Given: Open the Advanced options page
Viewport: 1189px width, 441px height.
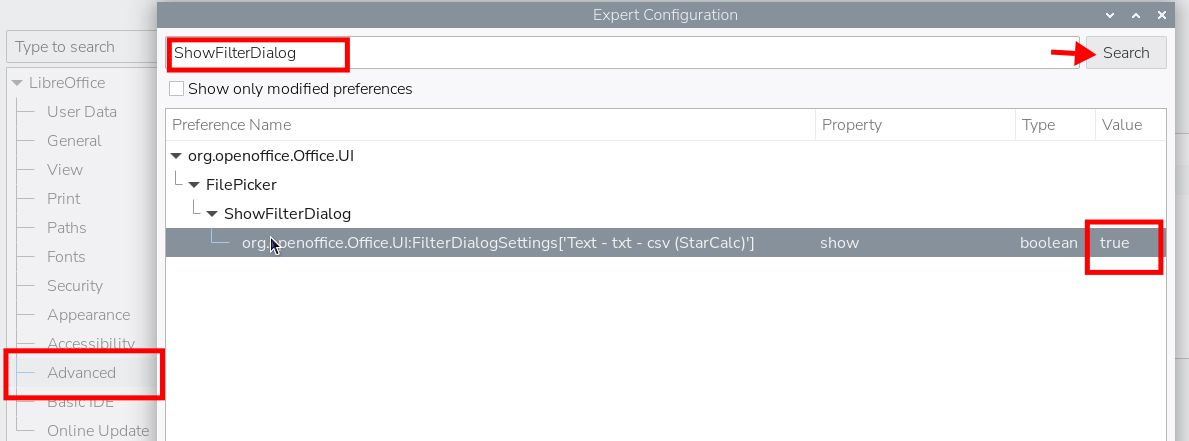Looking at the screenshot, I should point(81,373).
